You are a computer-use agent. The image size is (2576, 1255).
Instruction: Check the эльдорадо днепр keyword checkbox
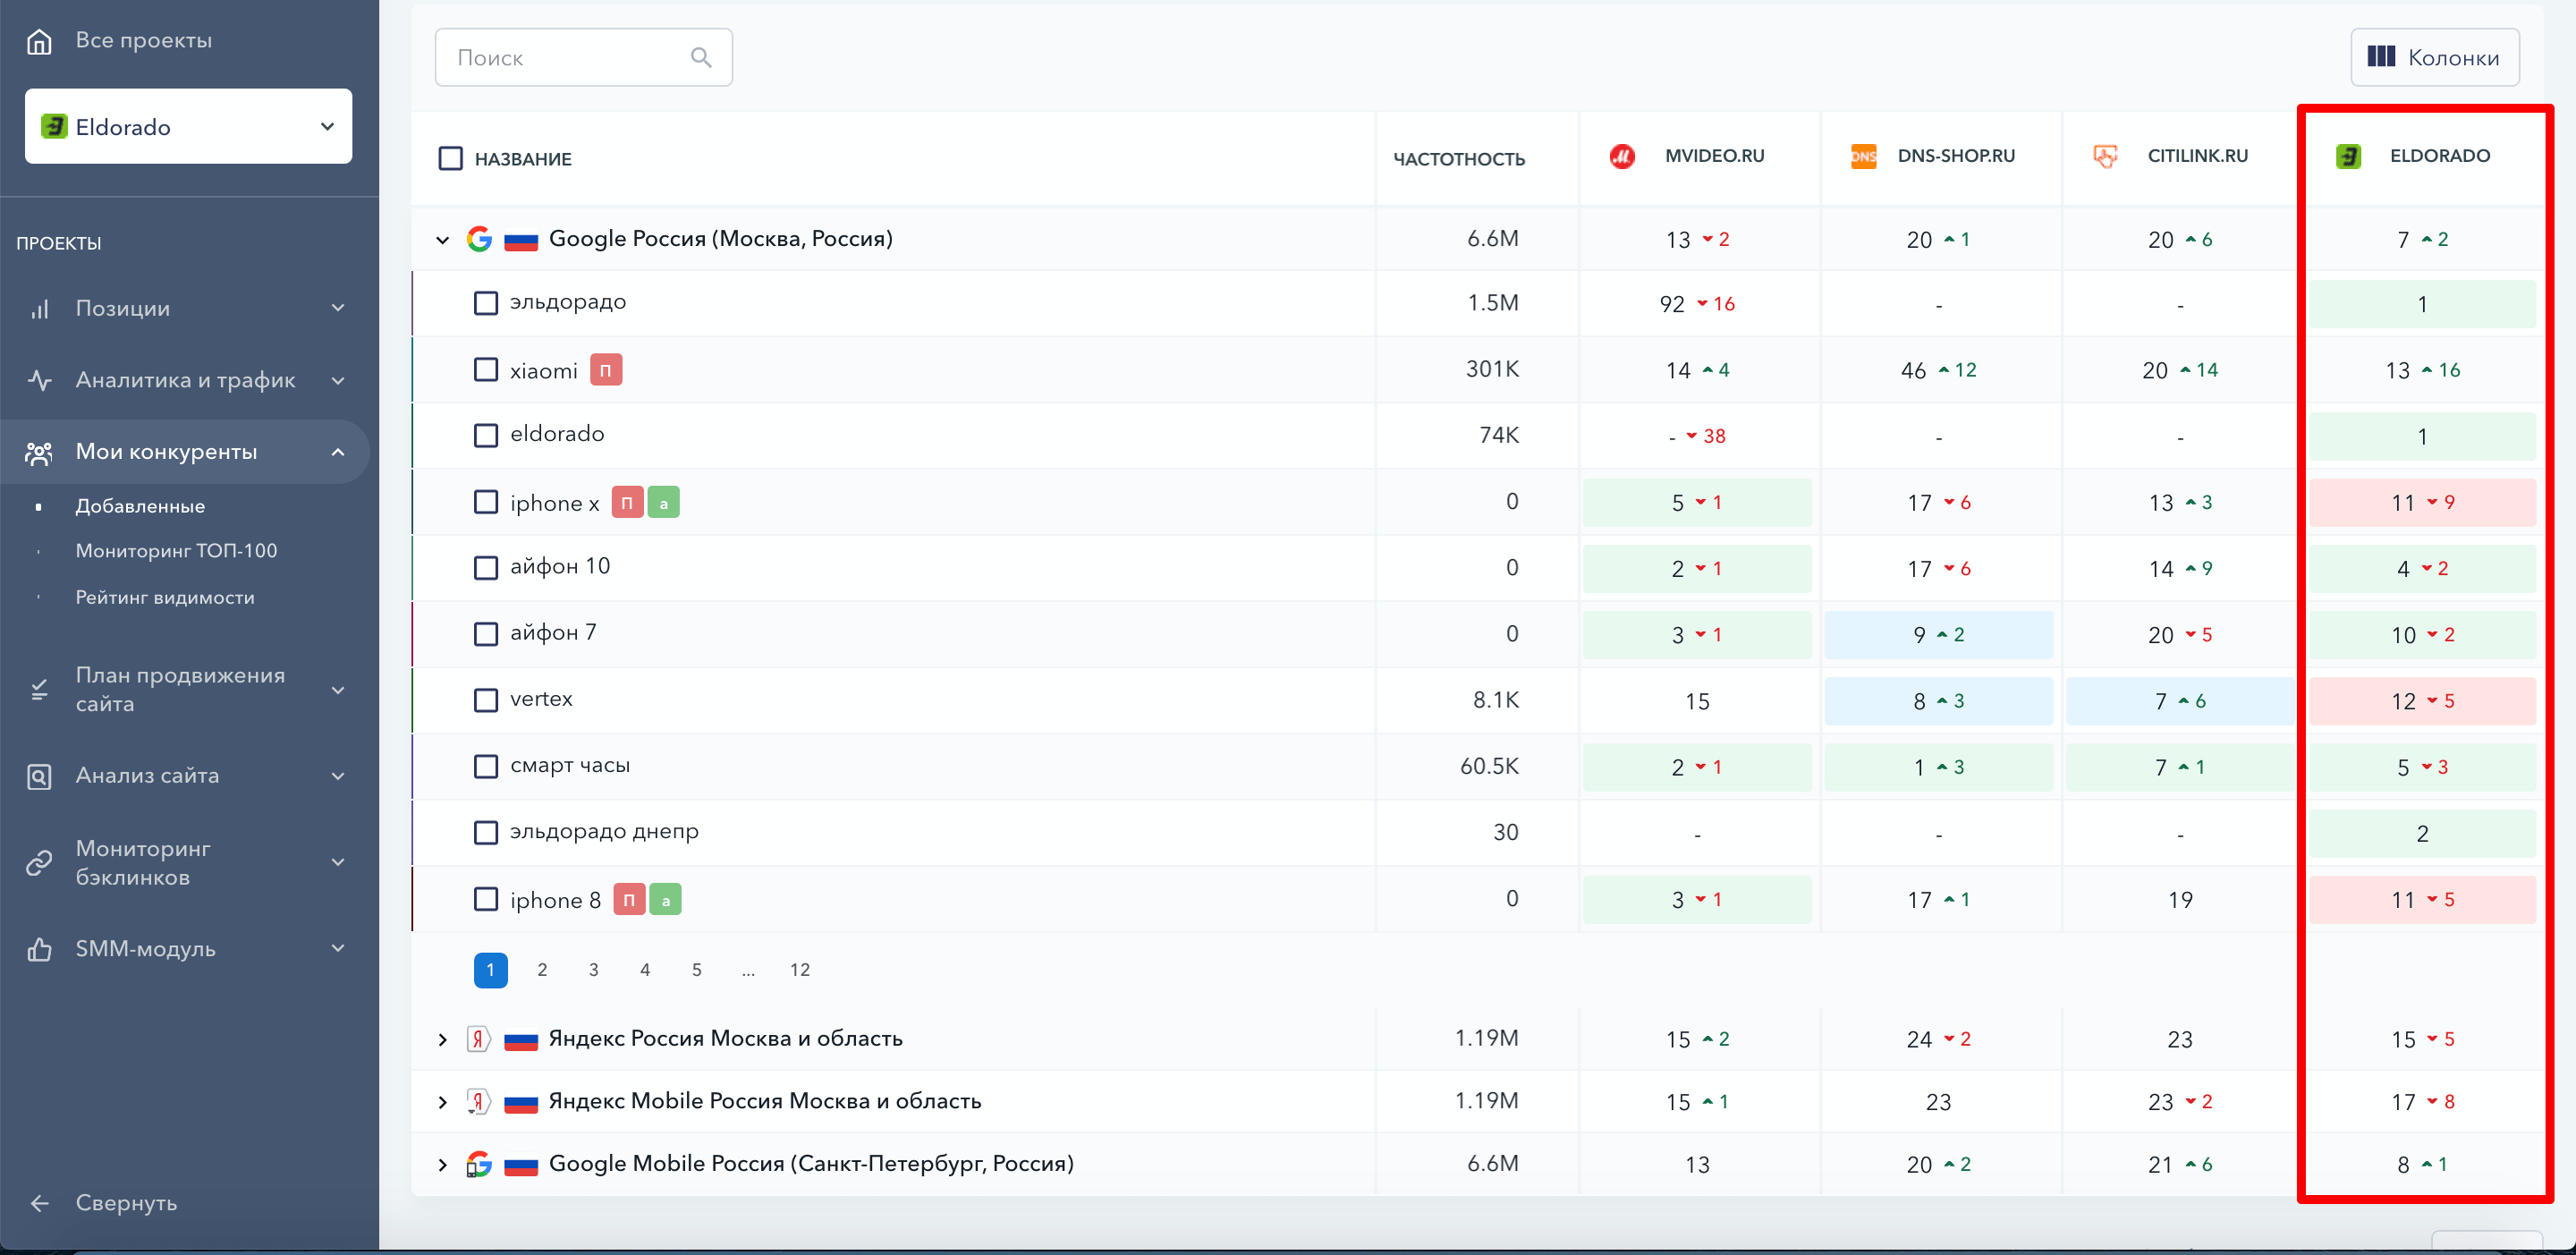485,832
